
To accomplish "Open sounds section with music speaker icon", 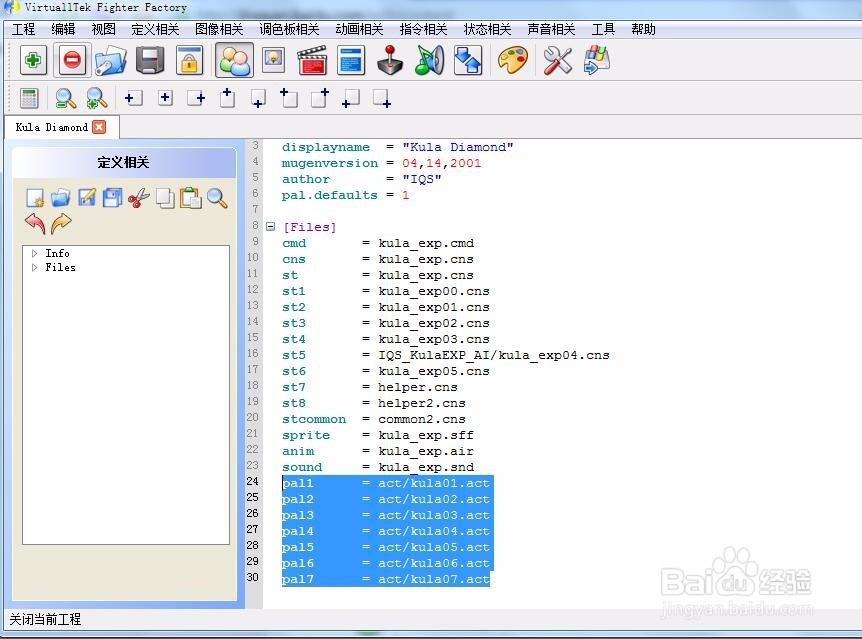I will 429,60.
